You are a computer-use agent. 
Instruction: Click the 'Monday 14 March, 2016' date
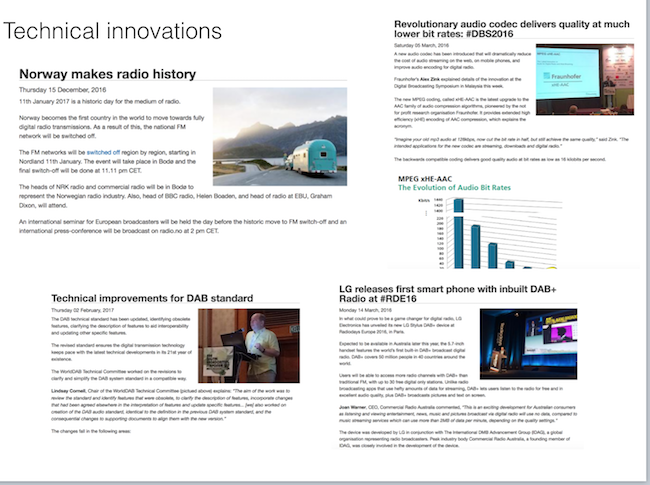click(365, 310)
